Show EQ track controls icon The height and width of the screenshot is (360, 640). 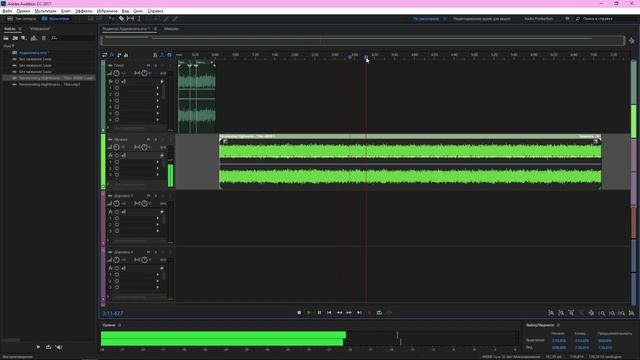(126, 55)
